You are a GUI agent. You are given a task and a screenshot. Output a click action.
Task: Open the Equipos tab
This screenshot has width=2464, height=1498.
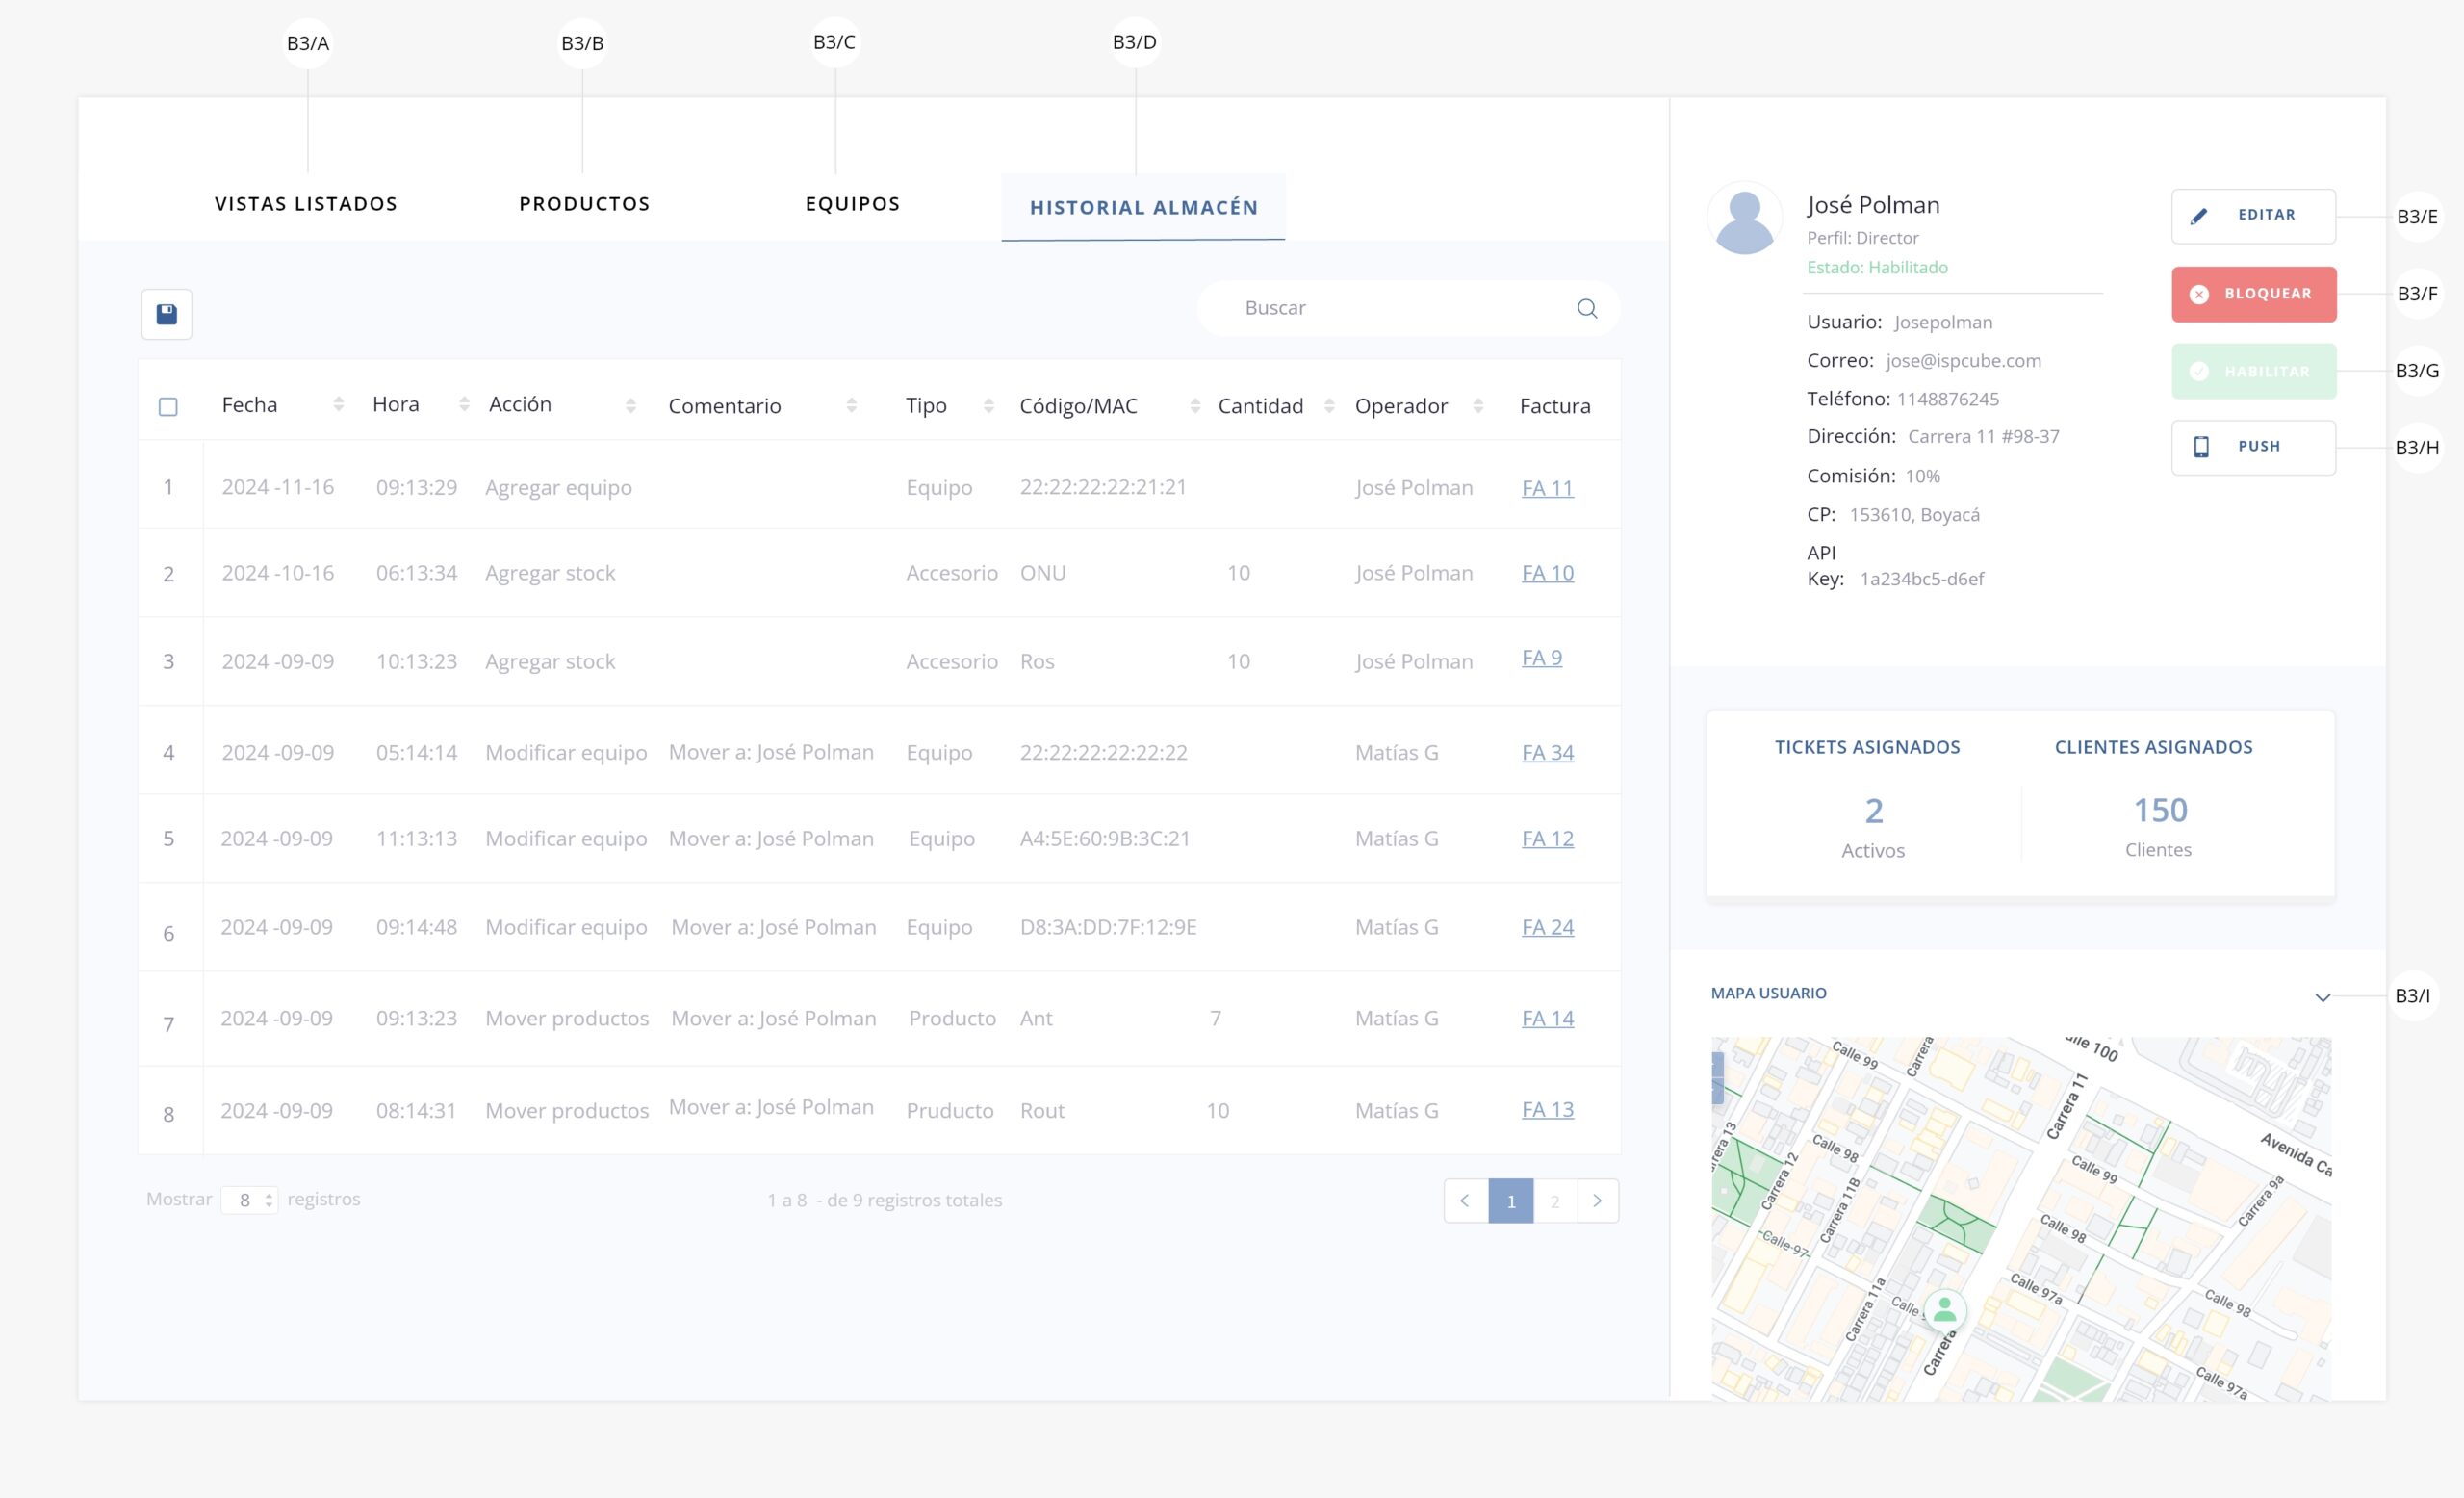[x=852, y=204]
